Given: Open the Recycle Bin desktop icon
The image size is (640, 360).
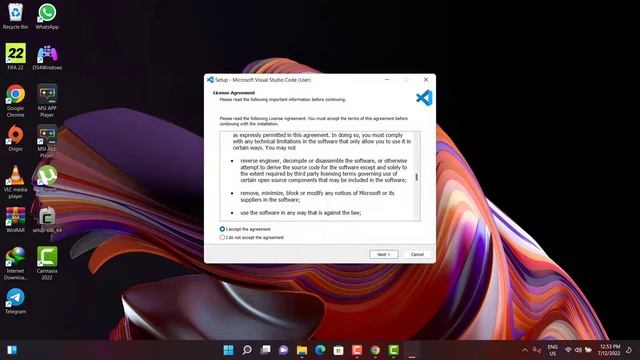Looking at the screenshot, I should tap(15, 16).
